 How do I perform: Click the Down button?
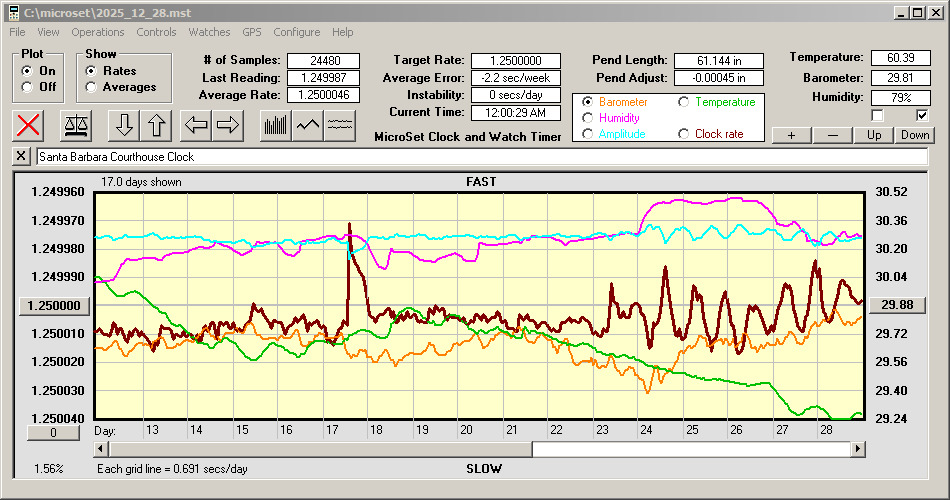click(x=915, y=135)
